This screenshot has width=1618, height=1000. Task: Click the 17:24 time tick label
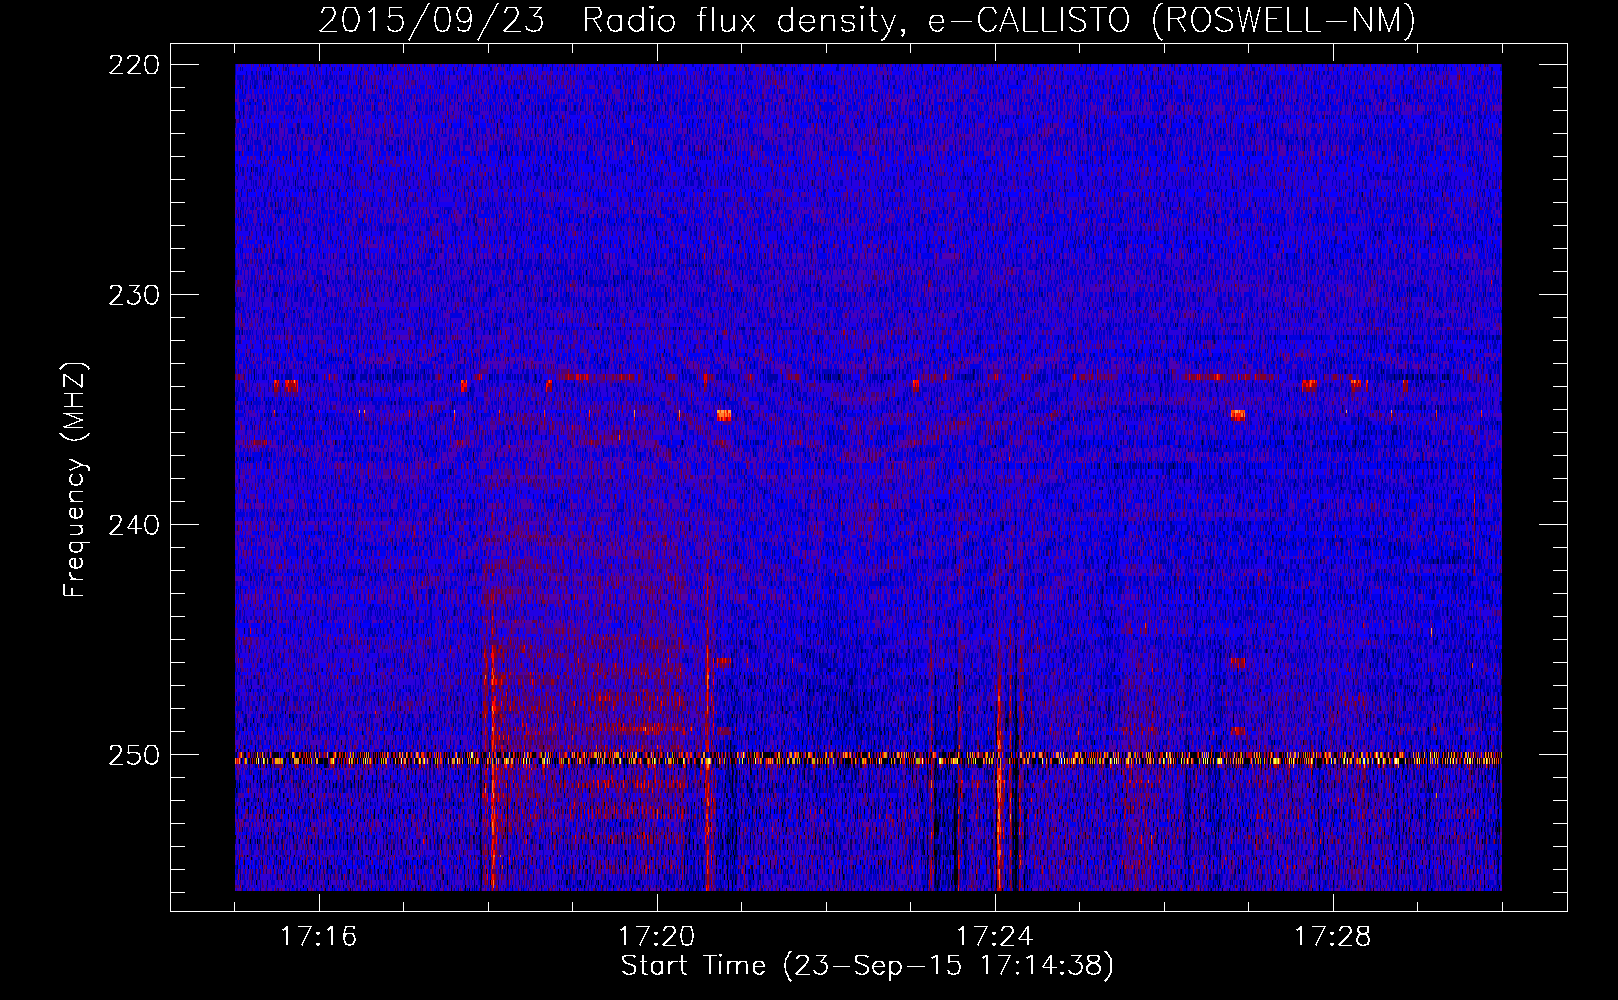click(x=994, y=936)
